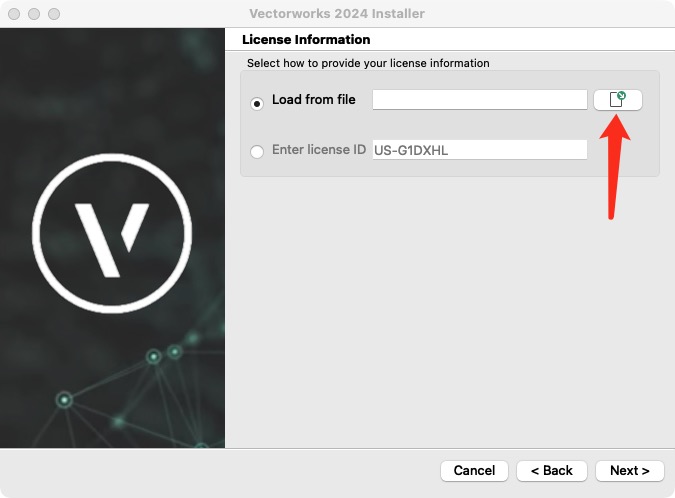Screen dimensions: 675x498
Task: Click the 'Select how to provide your license information' text
Action: click(368, 63)
